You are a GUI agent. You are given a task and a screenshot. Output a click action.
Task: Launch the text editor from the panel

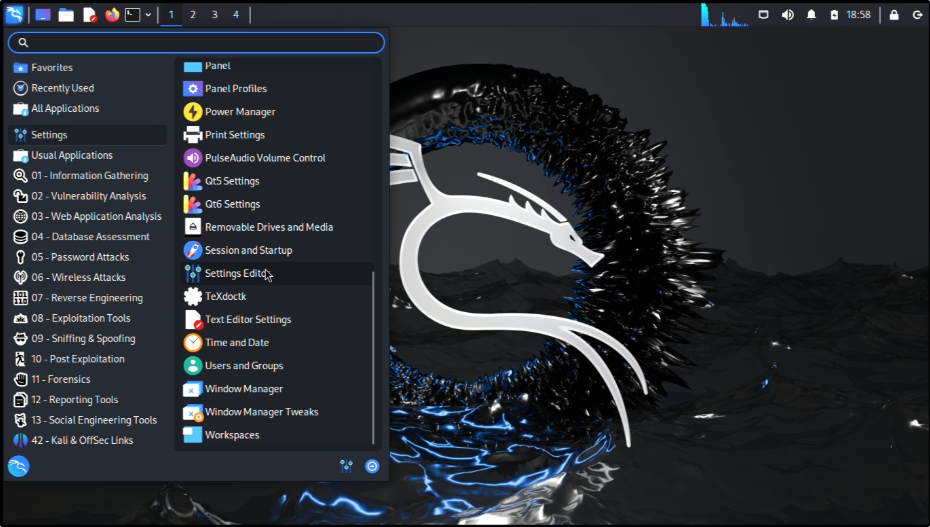pyautogui.click(x=90, y=15)
